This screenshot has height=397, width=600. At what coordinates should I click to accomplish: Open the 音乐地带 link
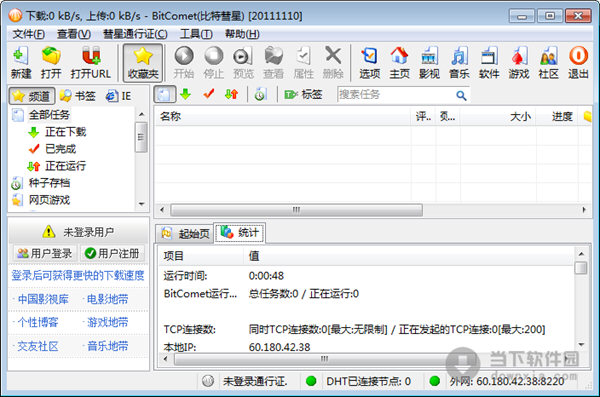click(x=108, y=346)
